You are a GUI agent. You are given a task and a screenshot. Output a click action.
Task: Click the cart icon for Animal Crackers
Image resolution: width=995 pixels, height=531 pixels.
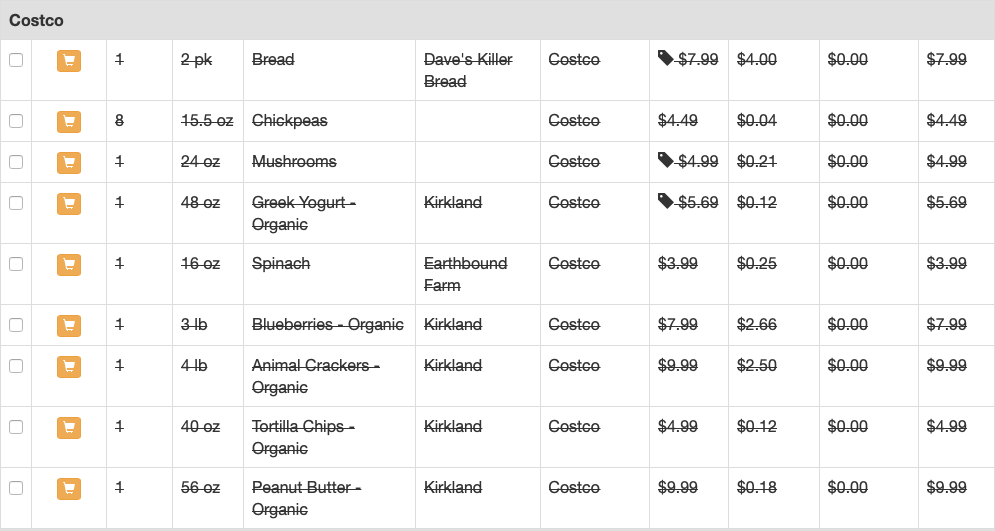click(69, 367)
